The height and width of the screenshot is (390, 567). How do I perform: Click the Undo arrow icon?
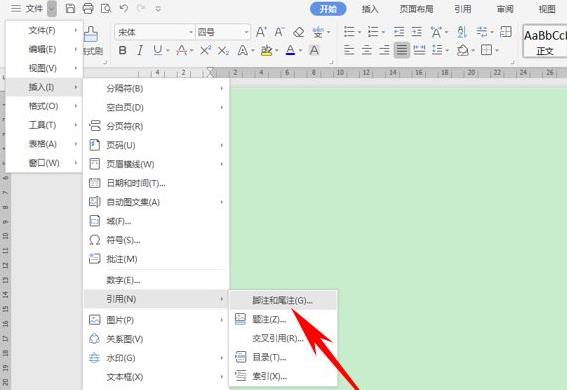tap(124, 8)
